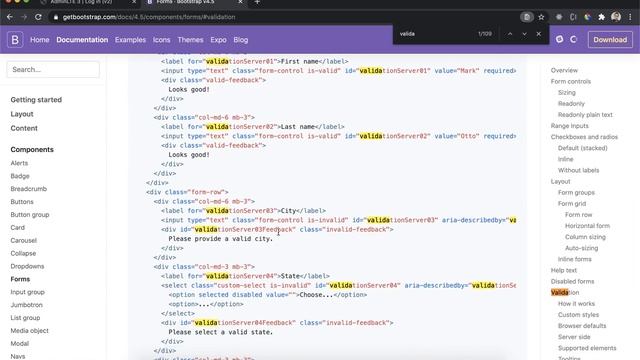Open the extensions puzzle icon

pos(602,17)
